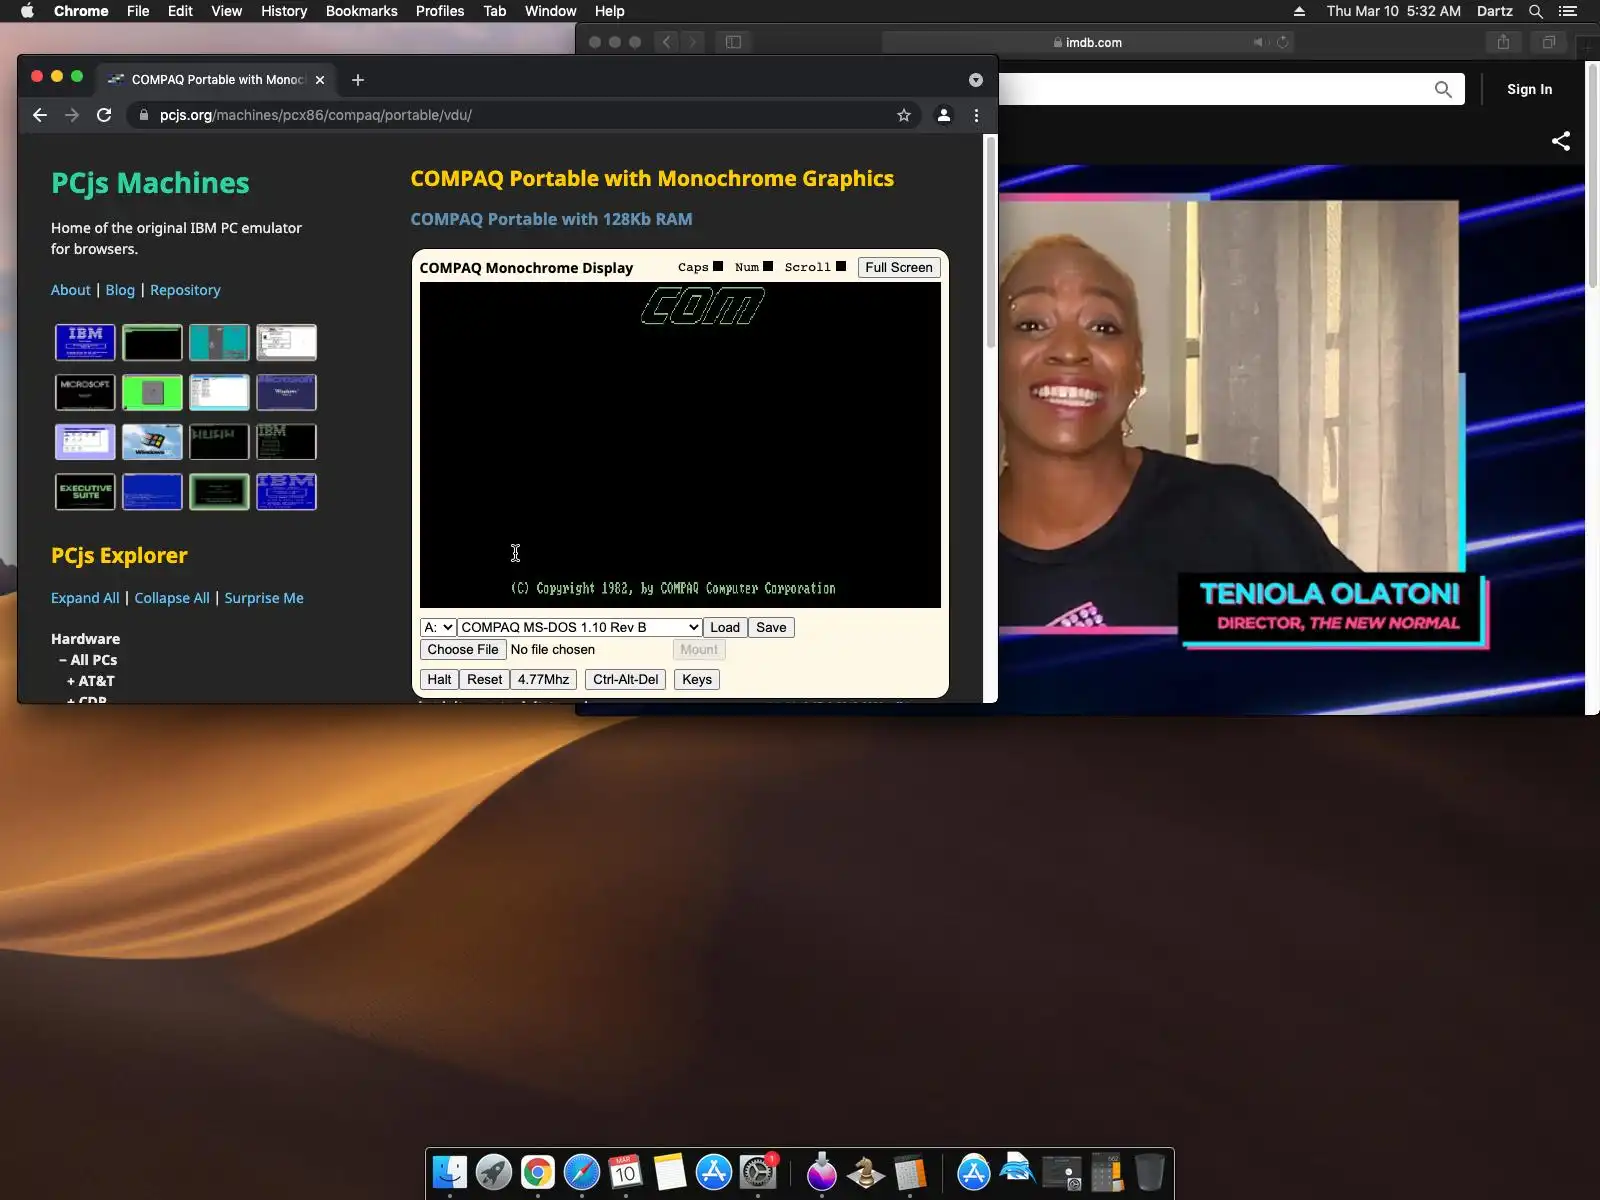
Task: Click the imdb.com address field in Safari
Action: pos(1088,42)
